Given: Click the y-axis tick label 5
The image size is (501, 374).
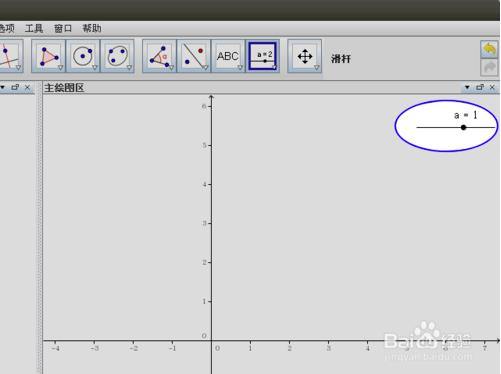Looking at the screenshot, I should coord(204,145).
